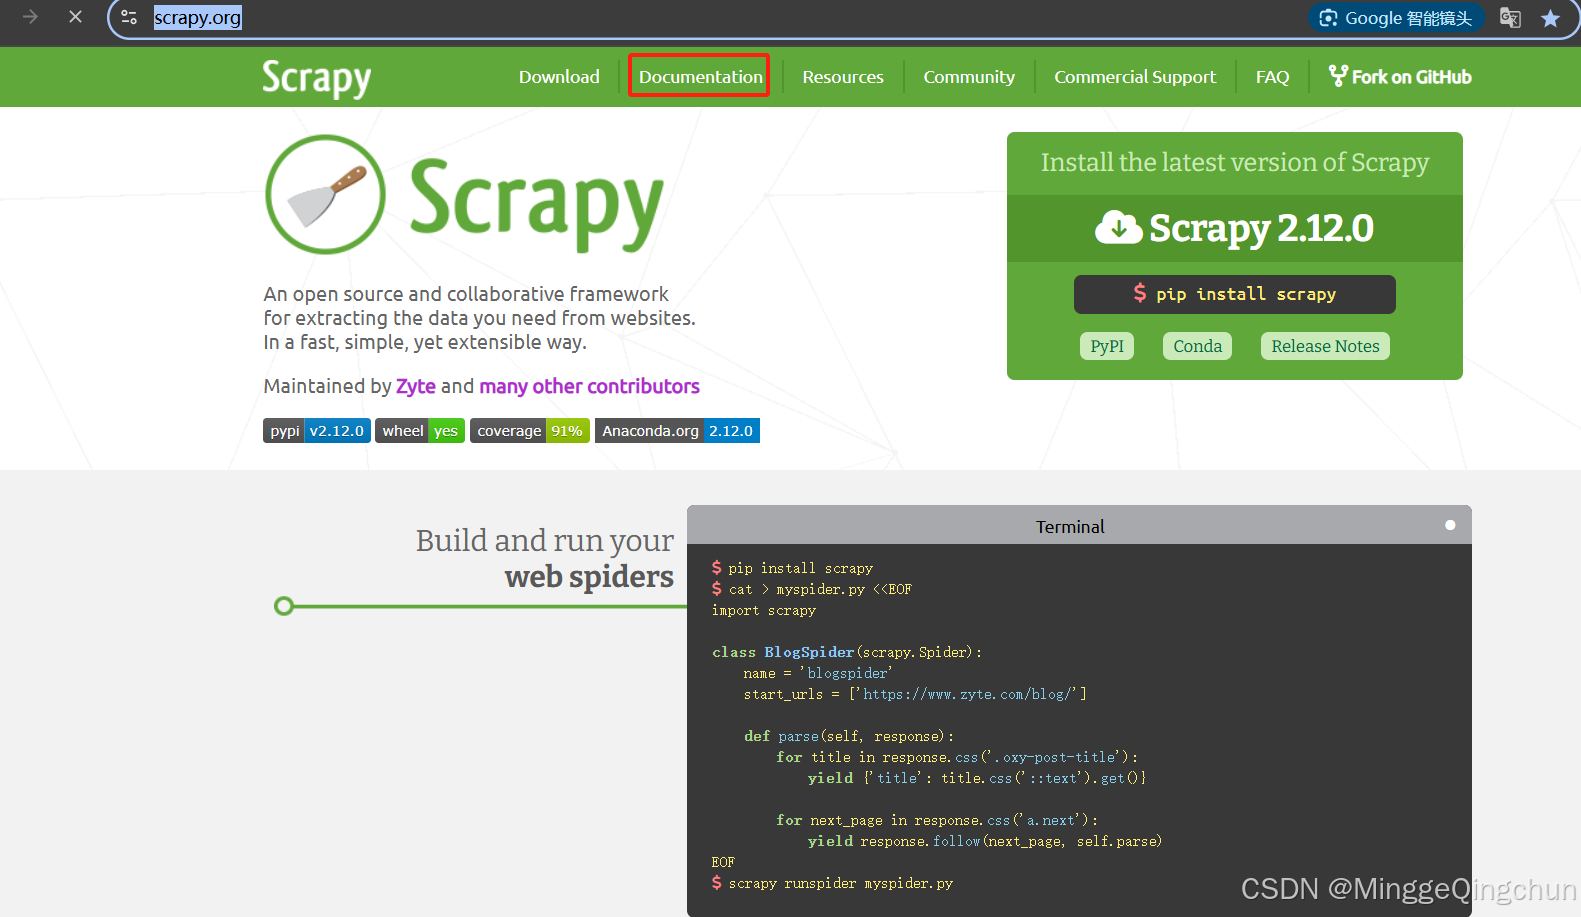Screen dimensions: 1581x917
Task: Open the Download menu item
Action: click(x=559, y=77)
